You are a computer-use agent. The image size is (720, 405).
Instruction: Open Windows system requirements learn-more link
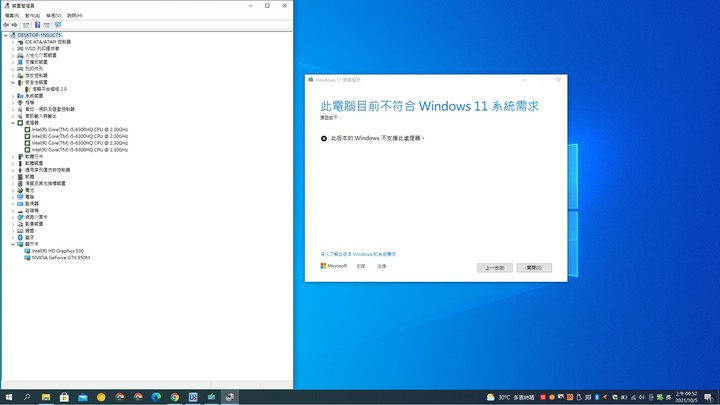(358, 254)
